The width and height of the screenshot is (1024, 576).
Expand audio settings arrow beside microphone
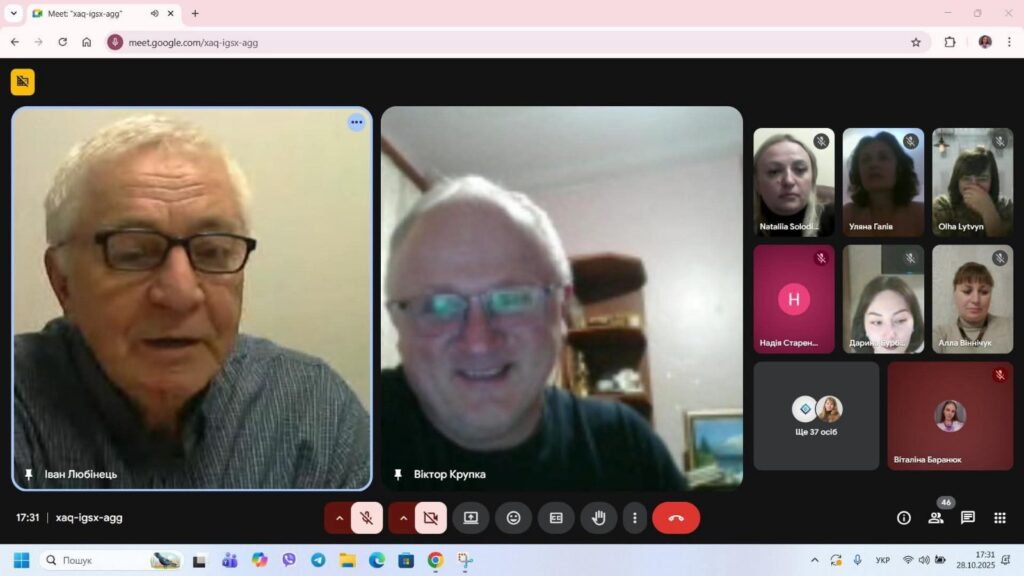(x=339, y=518)
